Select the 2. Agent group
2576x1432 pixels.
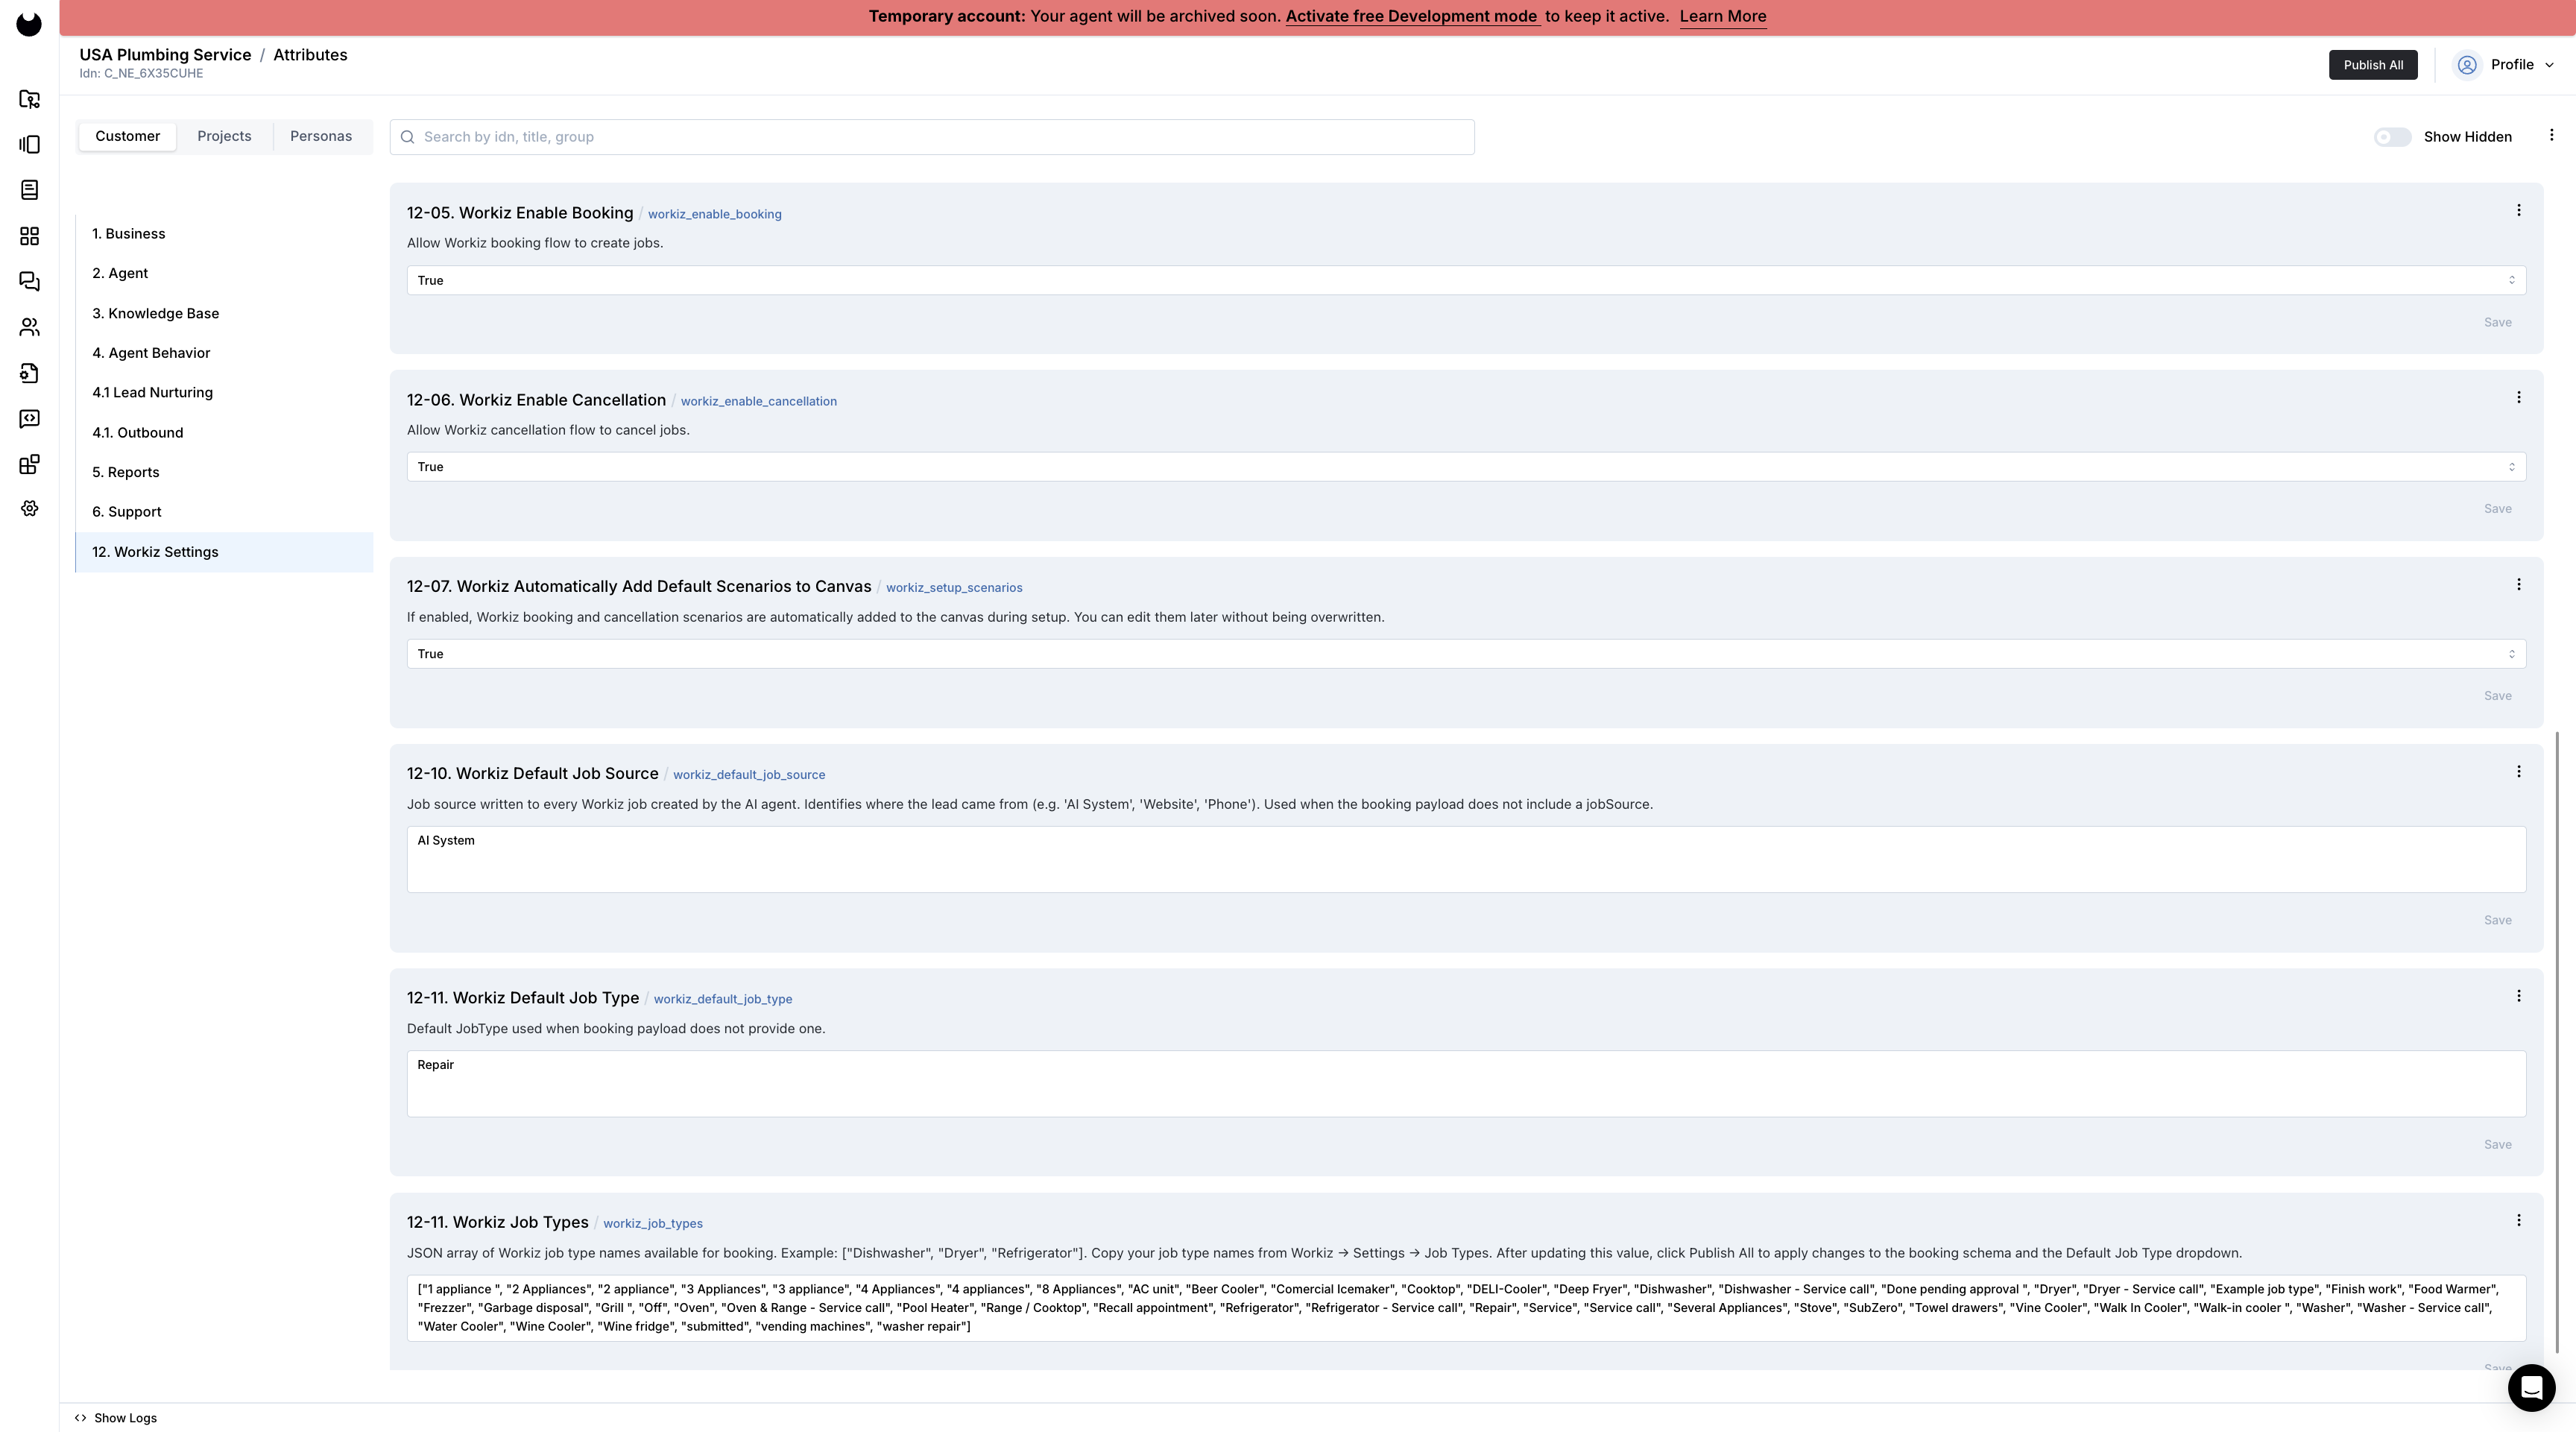coord(224,273)
